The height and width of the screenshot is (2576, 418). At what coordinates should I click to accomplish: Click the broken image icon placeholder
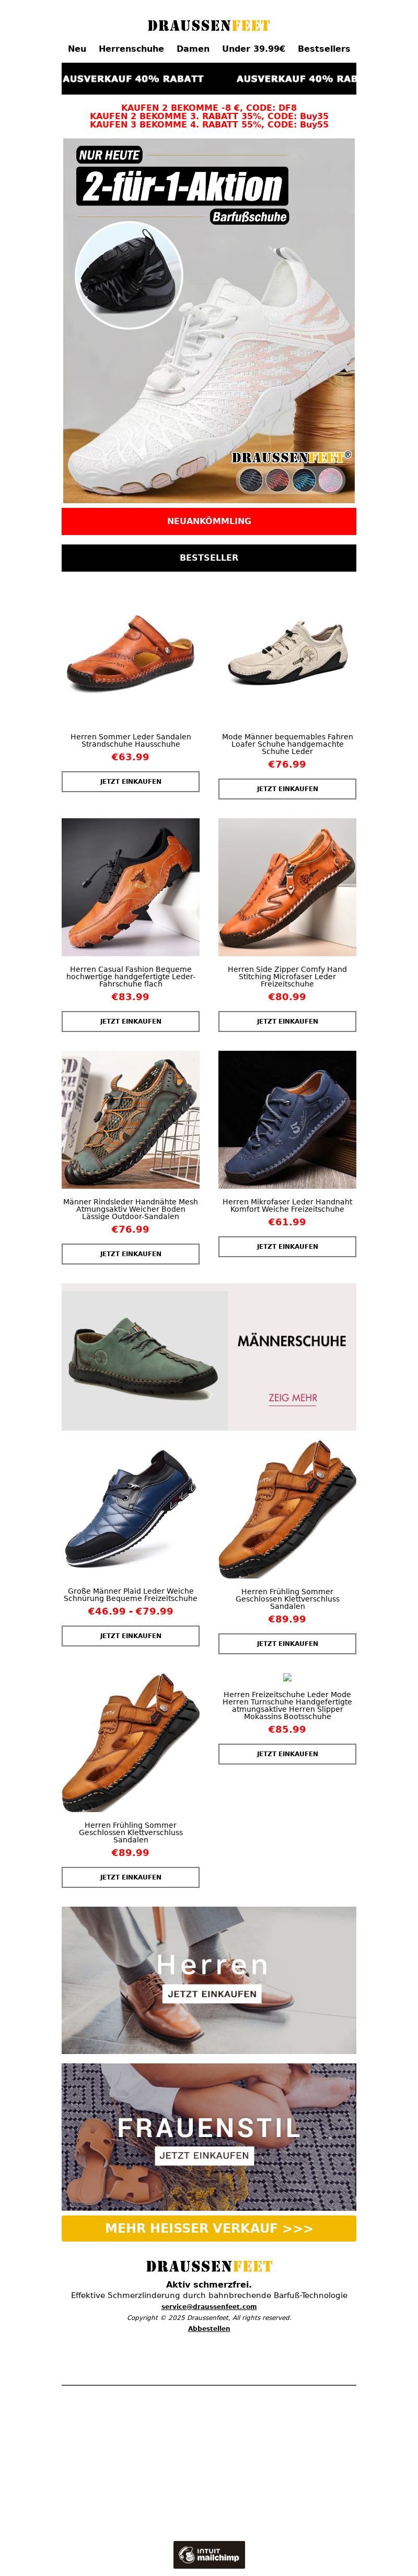(287, 1677)
